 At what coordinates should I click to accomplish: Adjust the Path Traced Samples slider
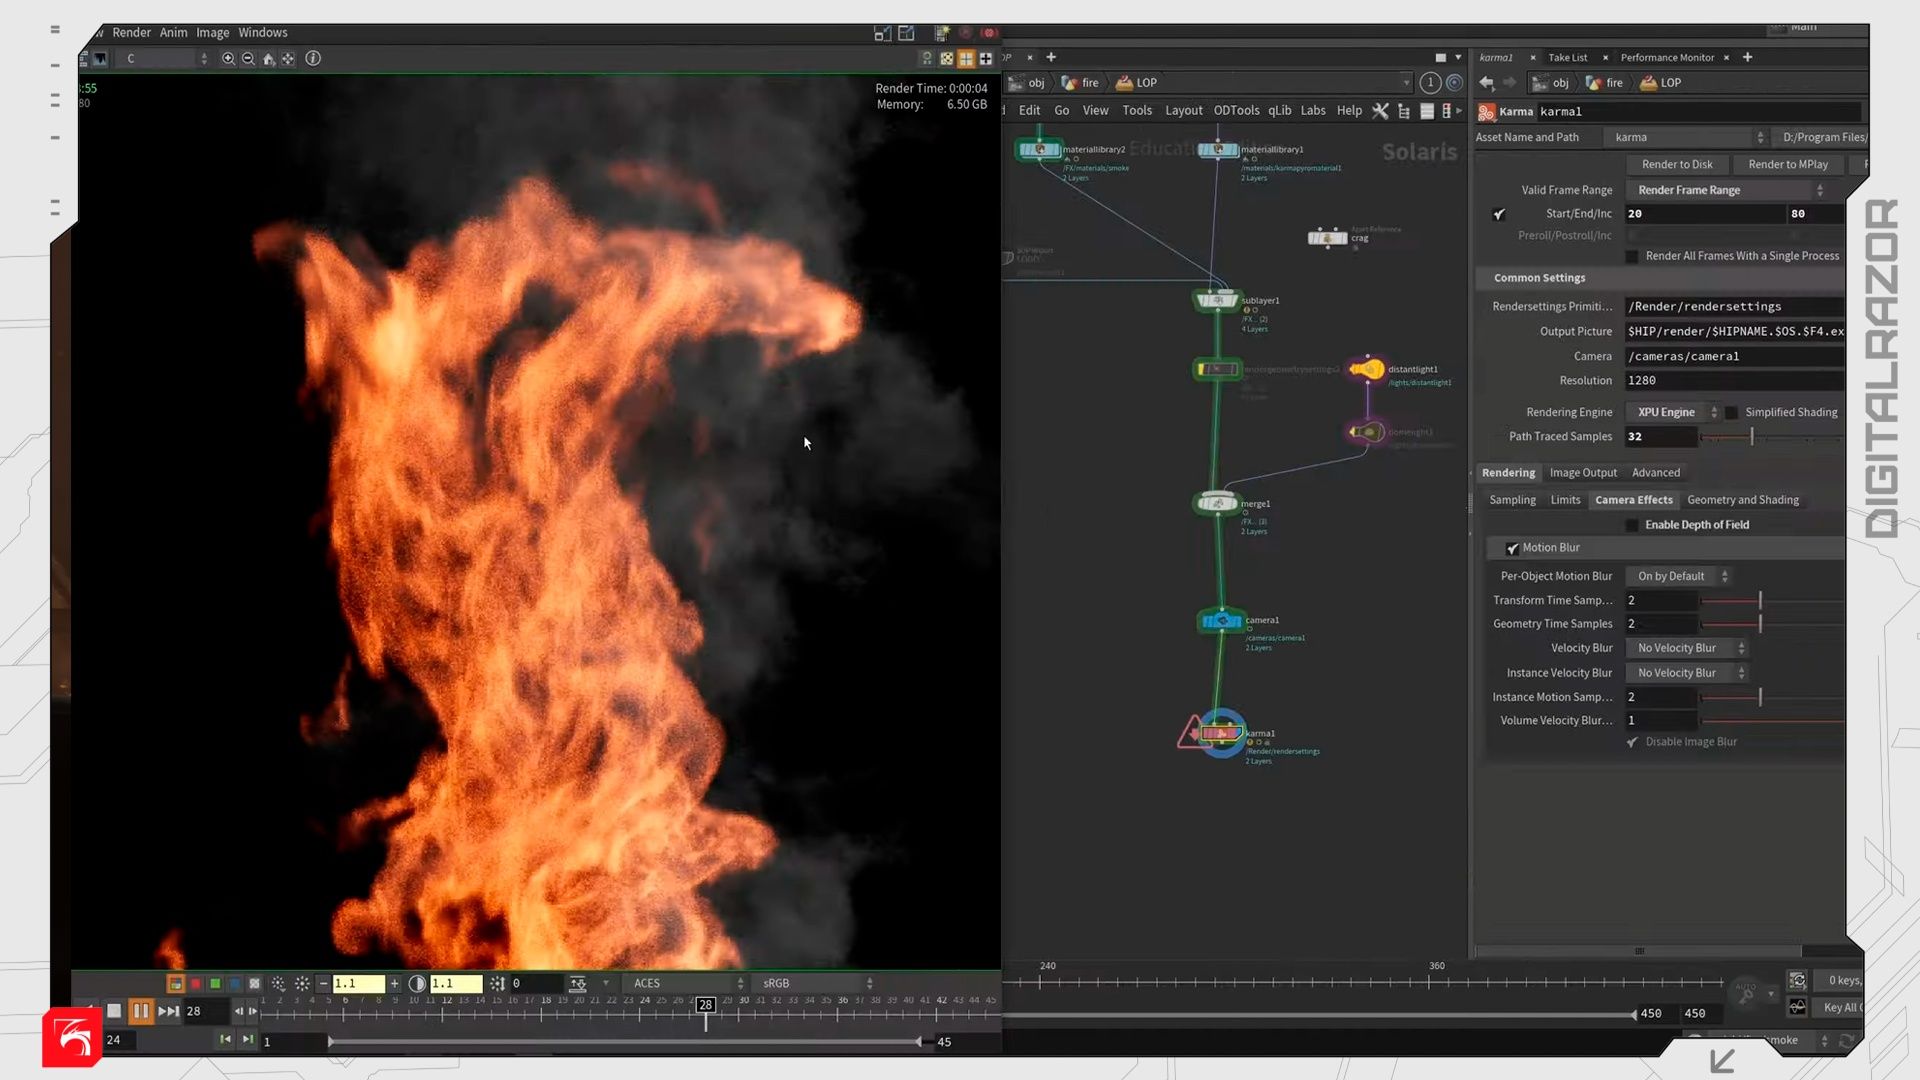(1751, 437)
